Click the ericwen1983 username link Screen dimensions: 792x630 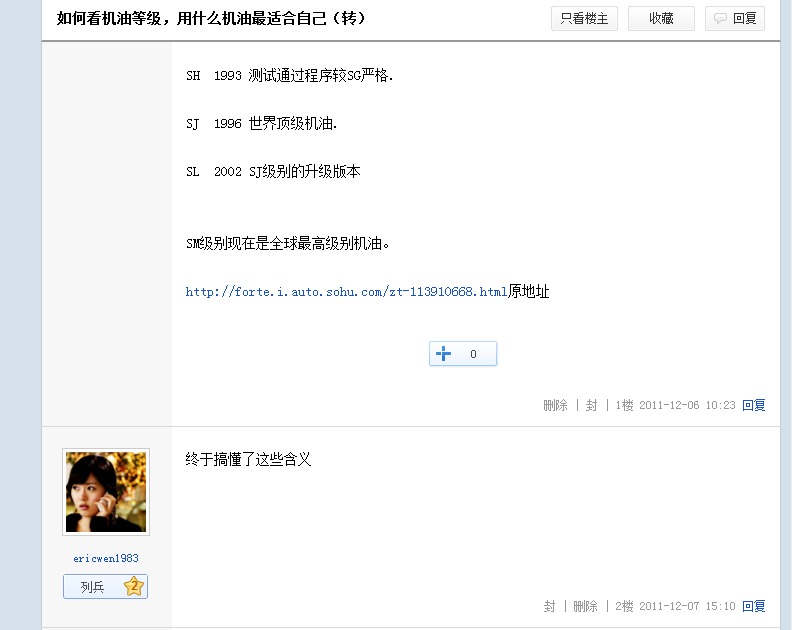[106, 558]
